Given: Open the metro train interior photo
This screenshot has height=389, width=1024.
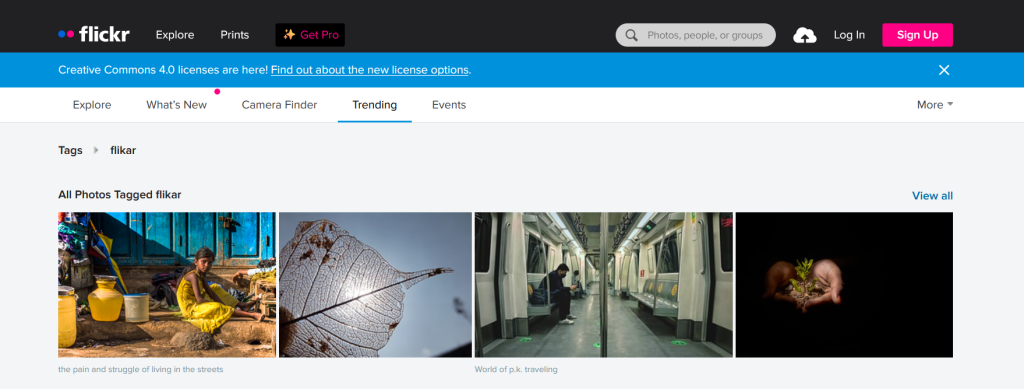Looking at the screenshot, I should 603,285.
